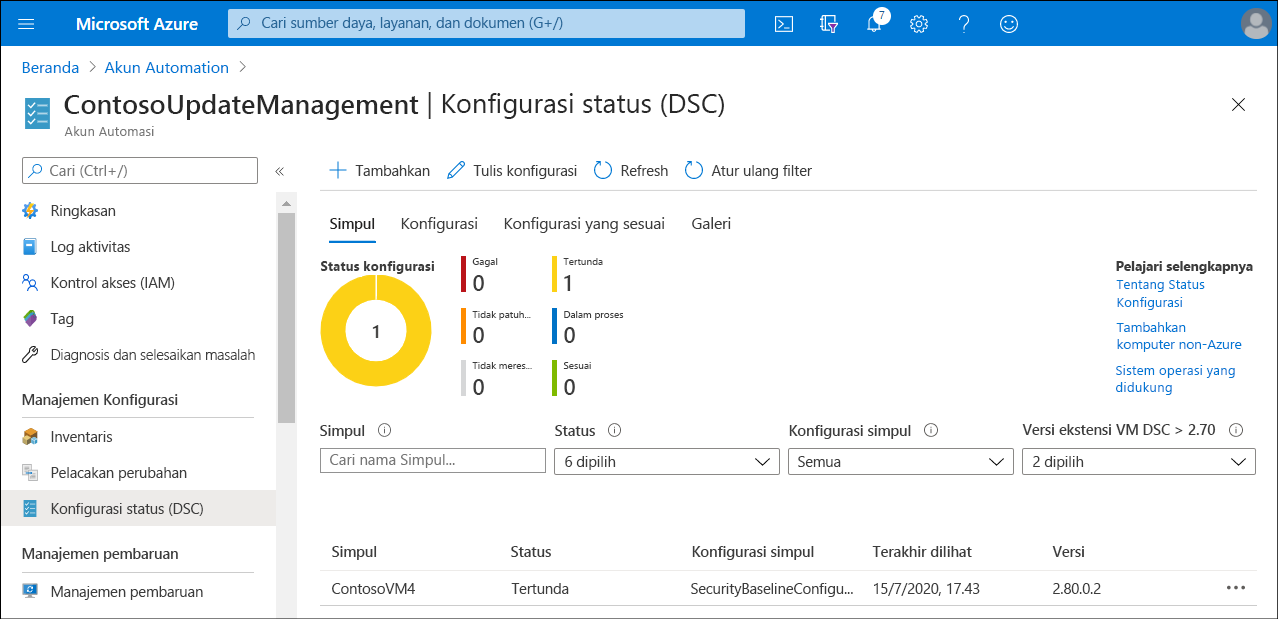Open Tambahkan komputer non-Azure link
The image size is (1278, 619).
(1179, 336)
